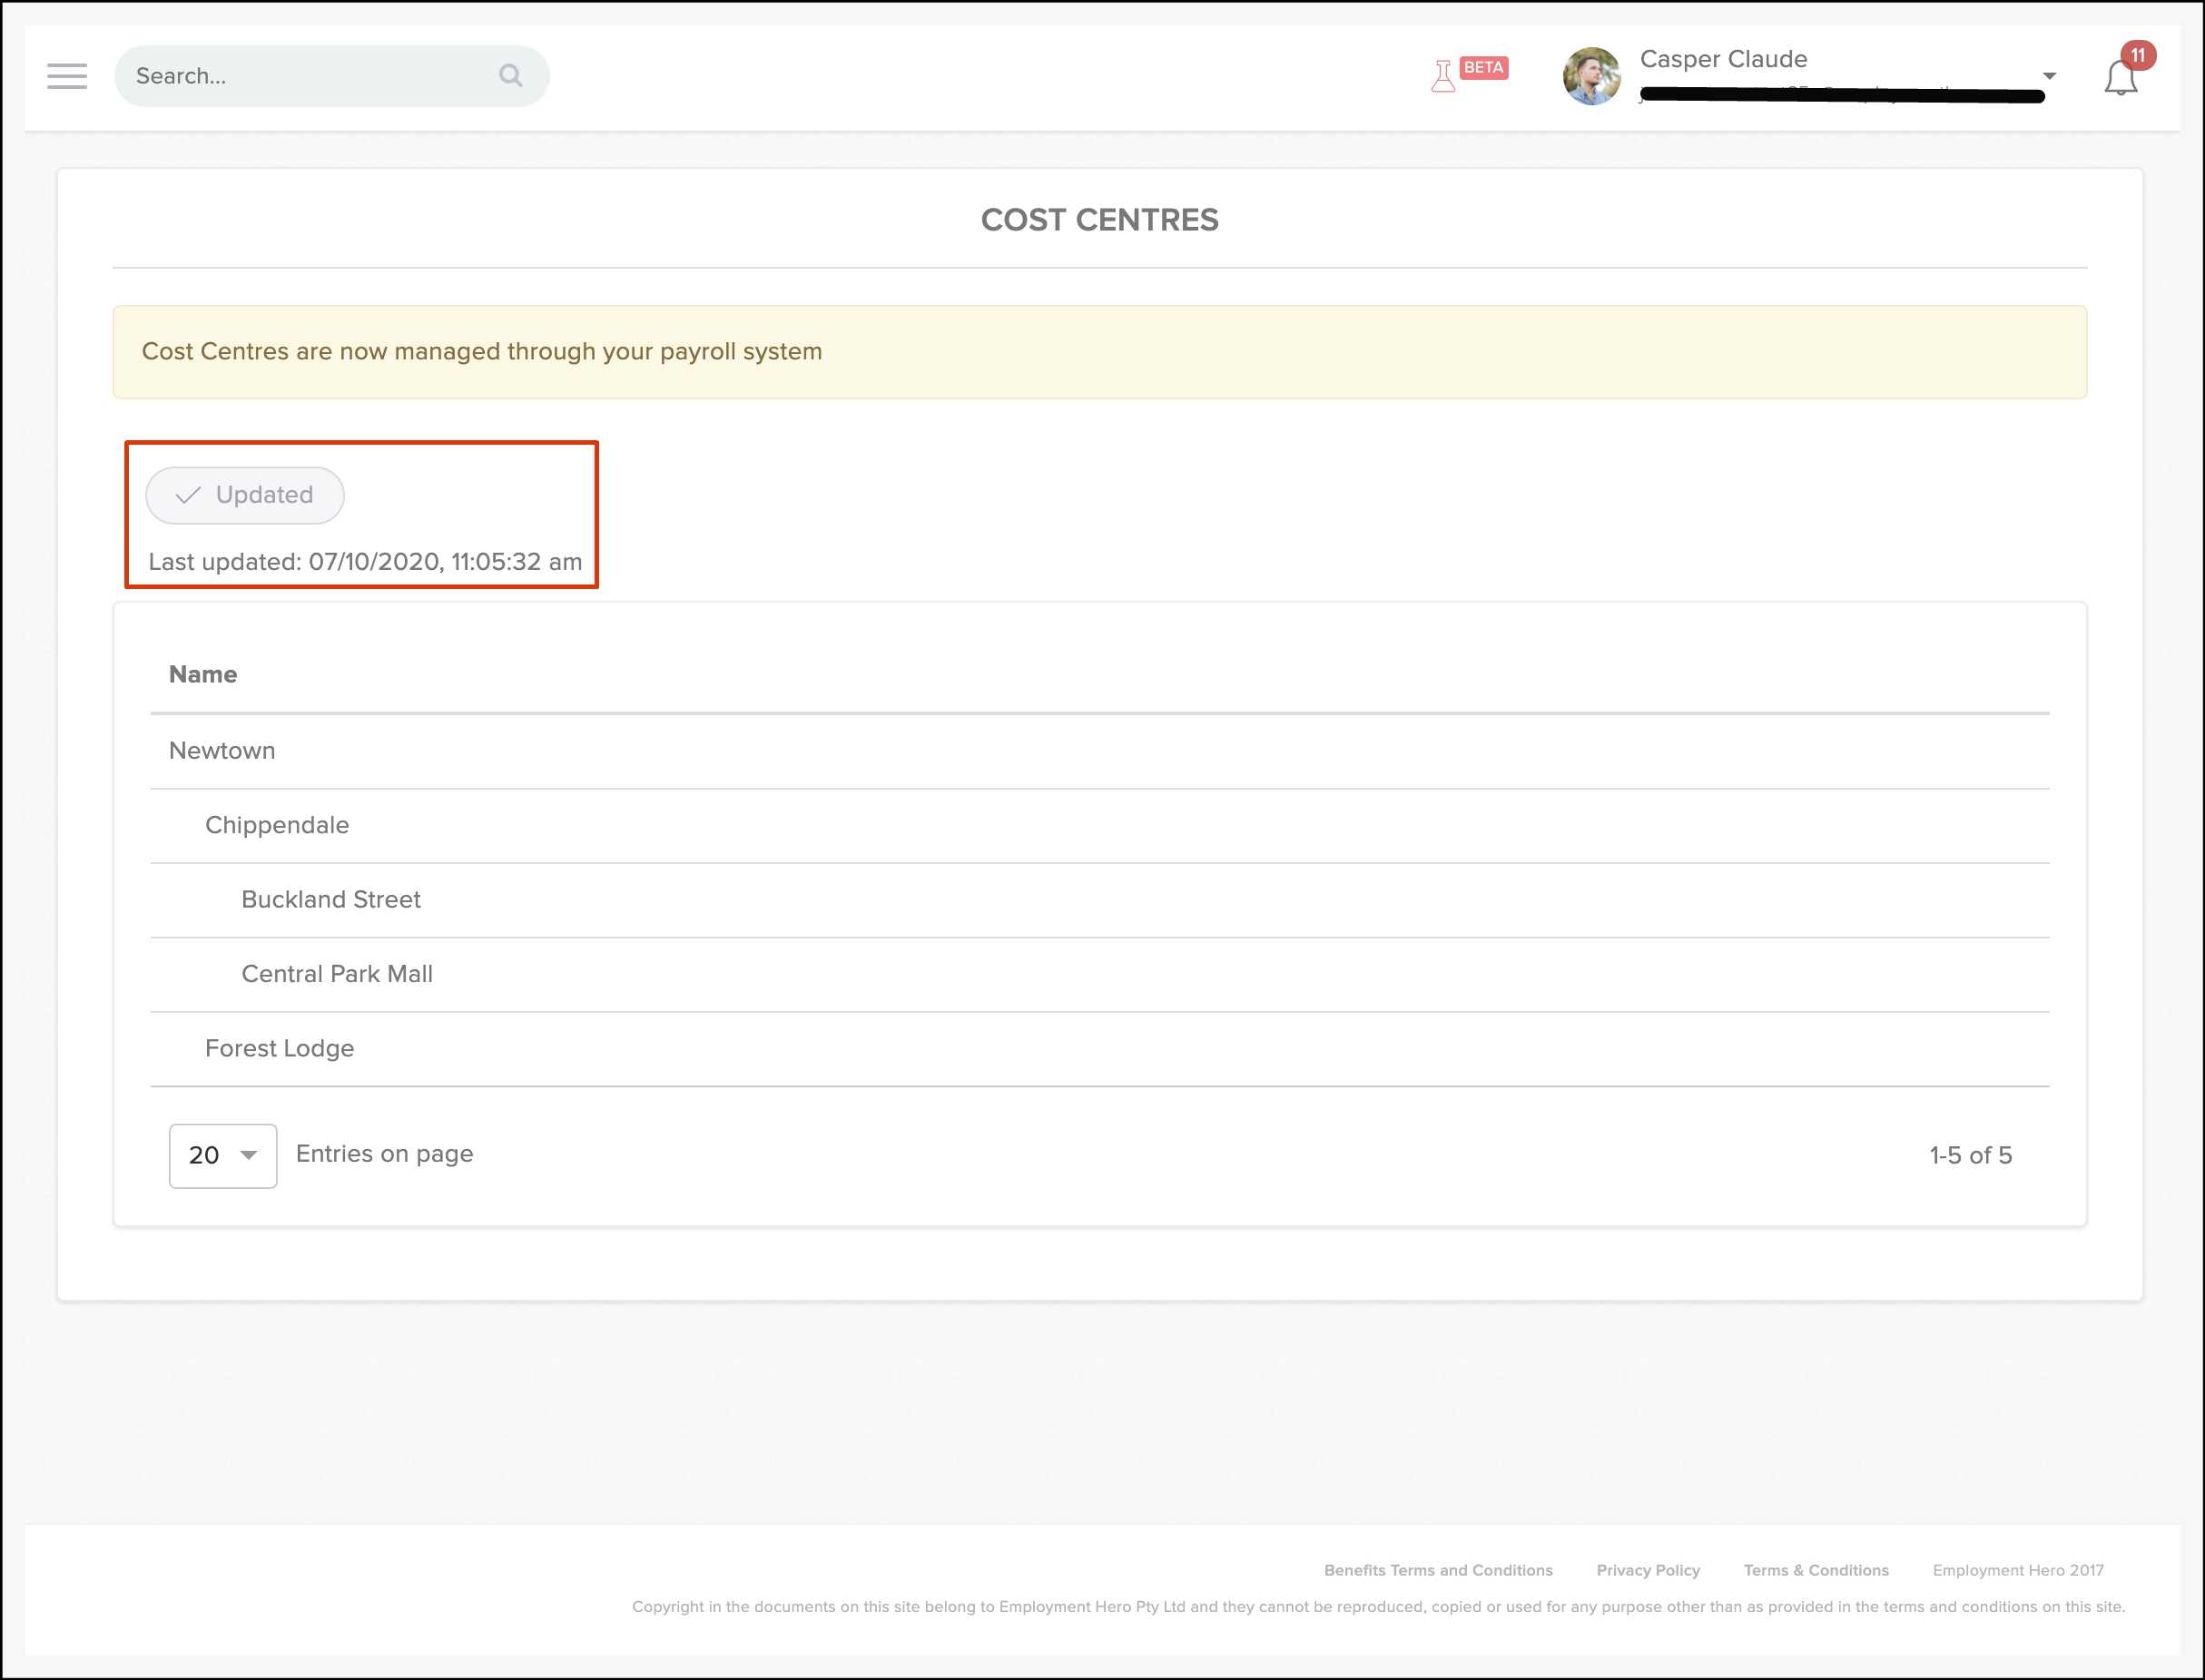
Task: Open the hamburger navigation menu
Action: tap(67, 76)
